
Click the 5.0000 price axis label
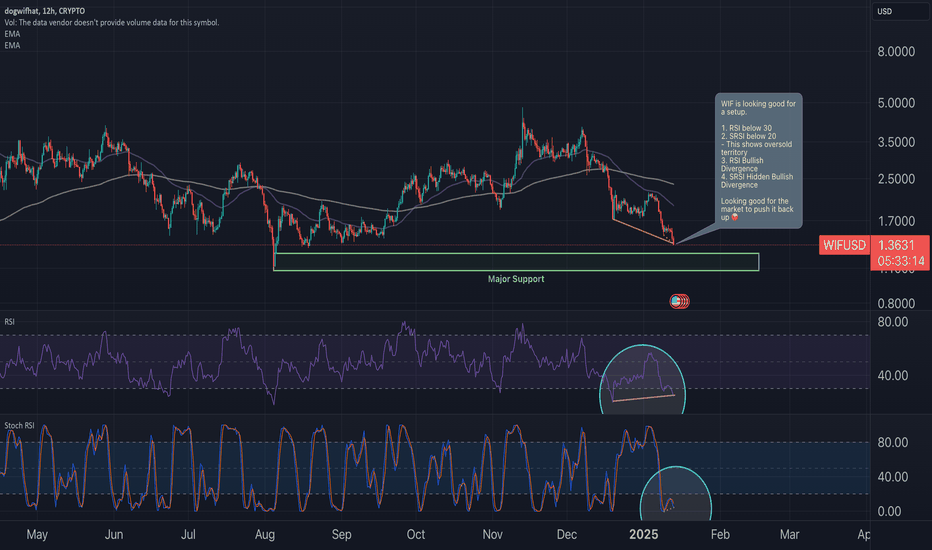896,103
